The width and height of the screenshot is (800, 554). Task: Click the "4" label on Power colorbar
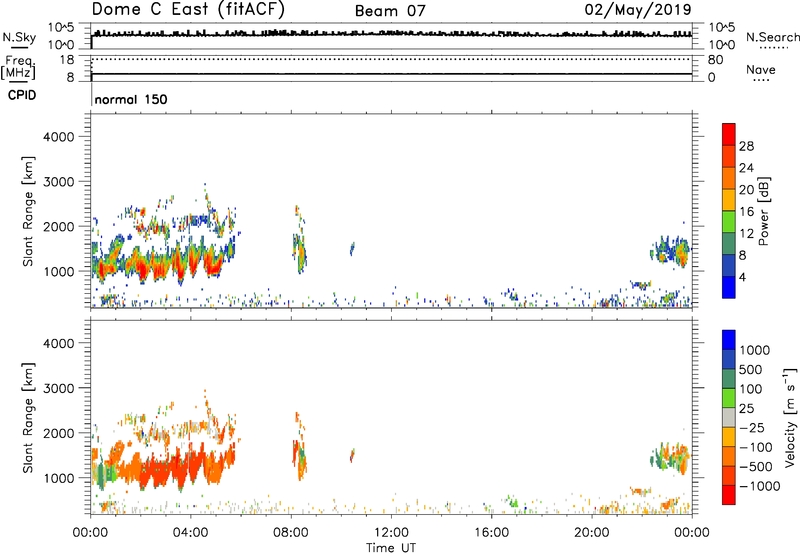pos(743,277)
